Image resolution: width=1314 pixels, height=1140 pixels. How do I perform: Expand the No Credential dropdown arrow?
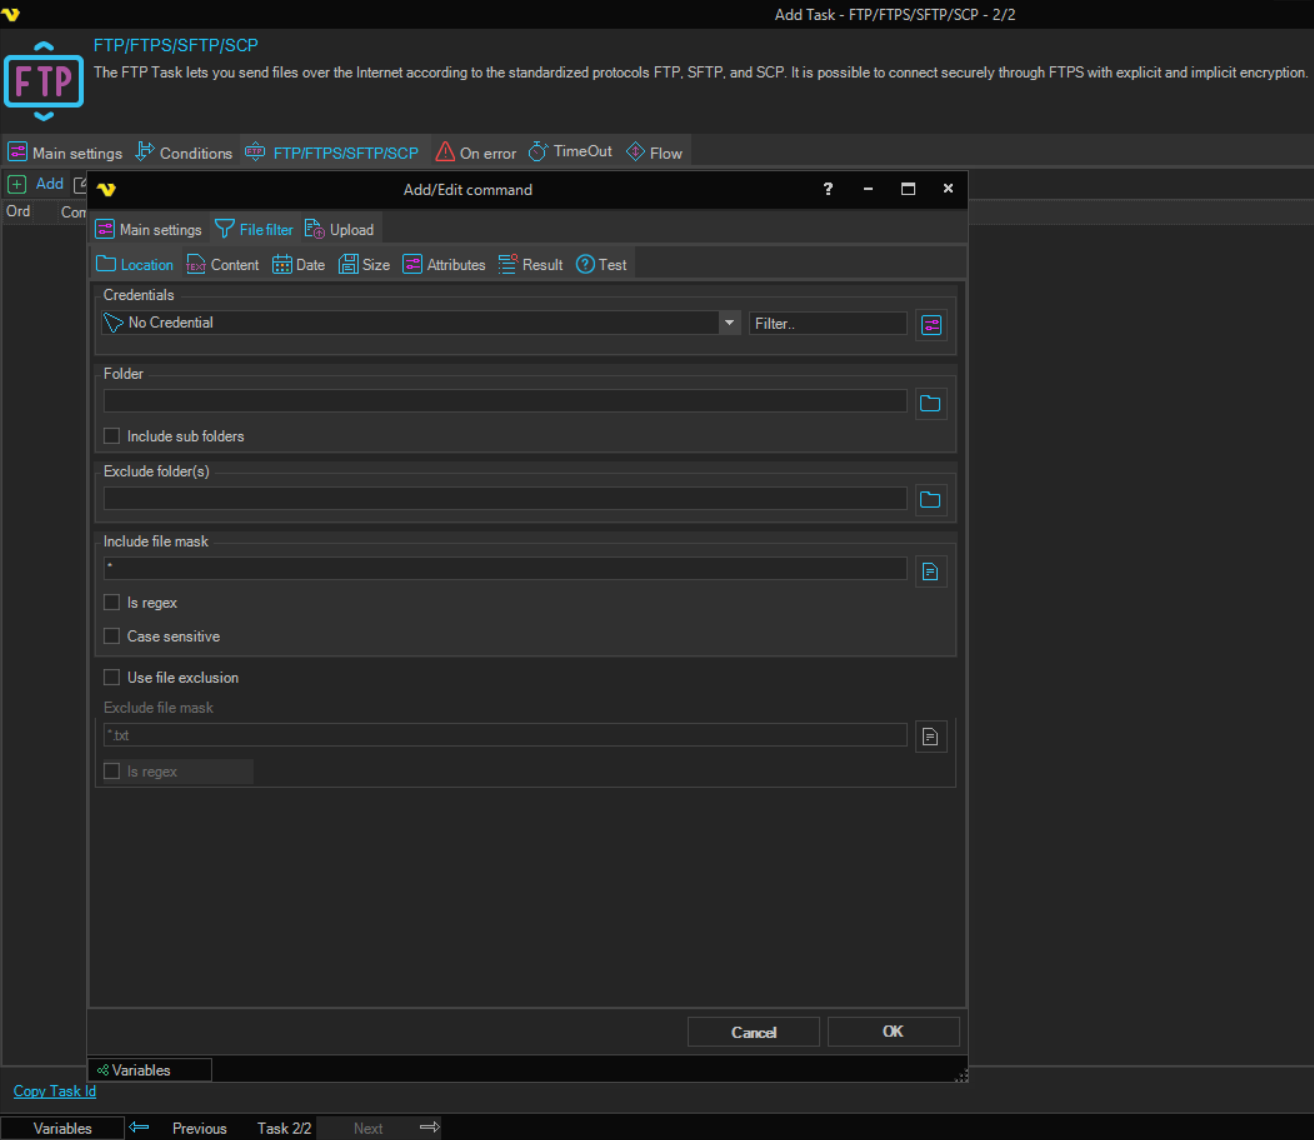(729, 323)
